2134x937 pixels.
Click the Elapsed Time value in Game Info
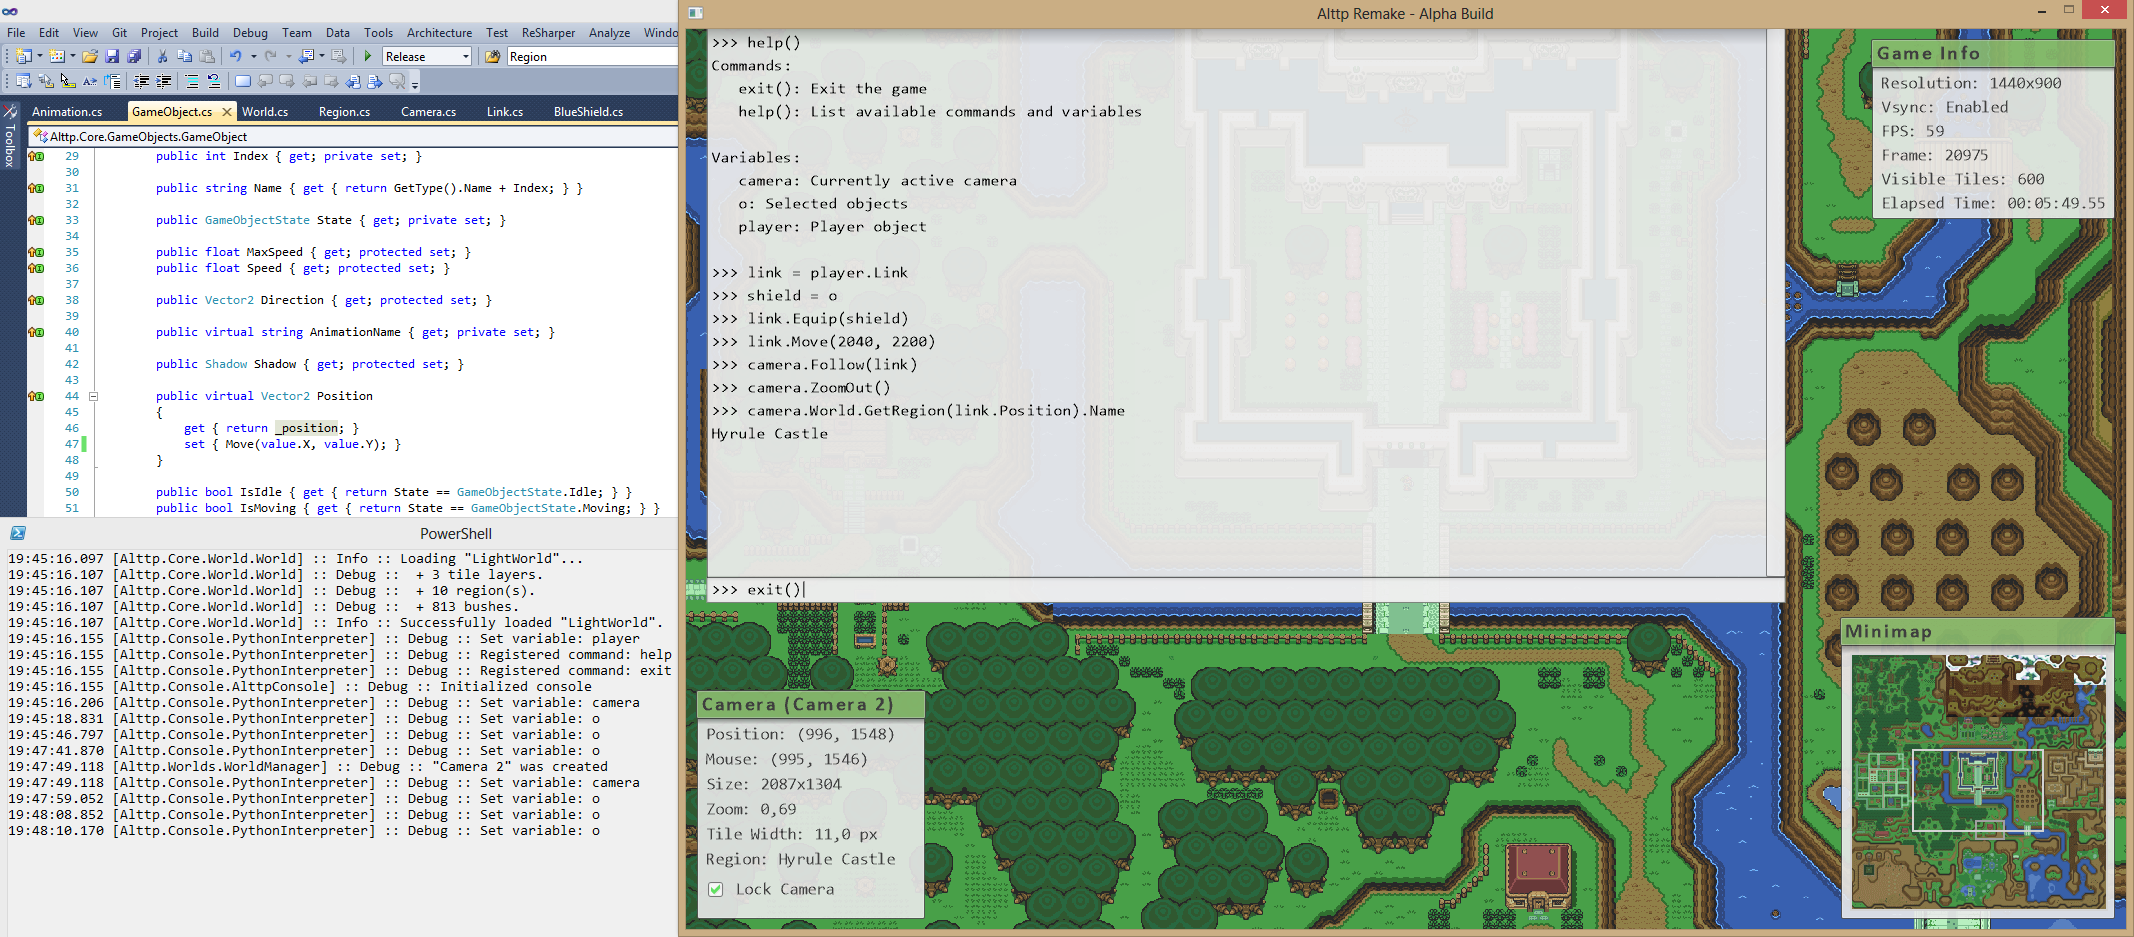[x=2056, y=203]
